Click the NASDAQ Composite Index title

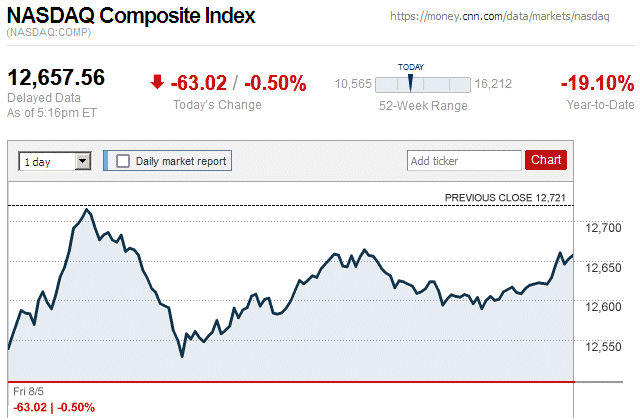coord(131,17)
